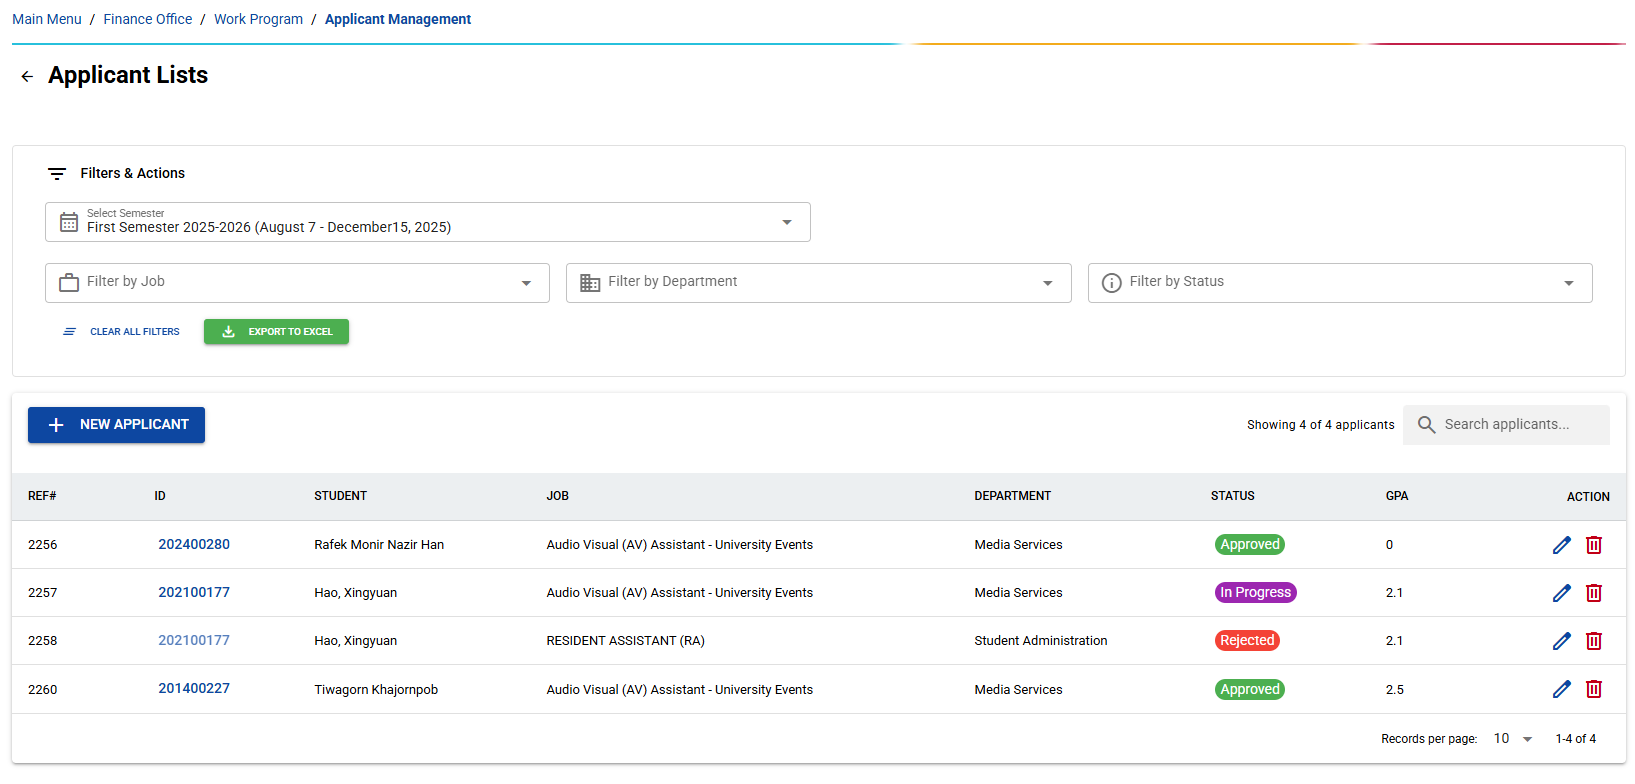Screen dimensions: 1635x784
Task: Sort by REF# column header
Action: tap(42, 496)
